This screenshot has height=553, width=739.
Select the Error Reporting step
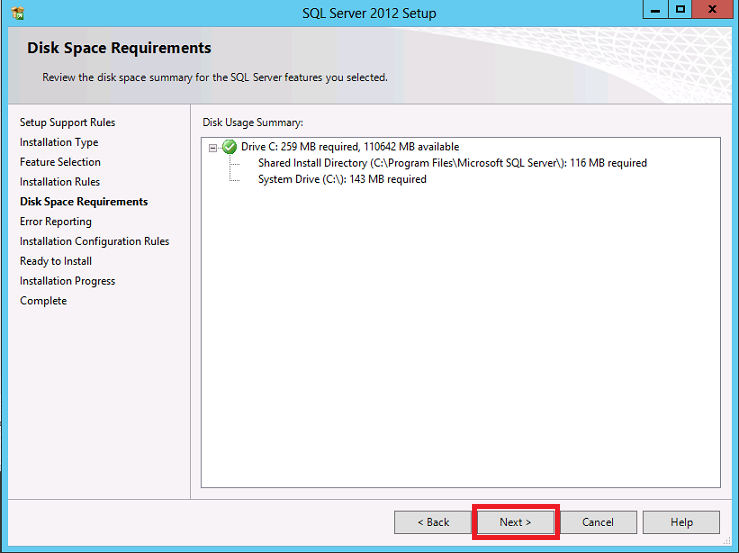tap(56, 222)
